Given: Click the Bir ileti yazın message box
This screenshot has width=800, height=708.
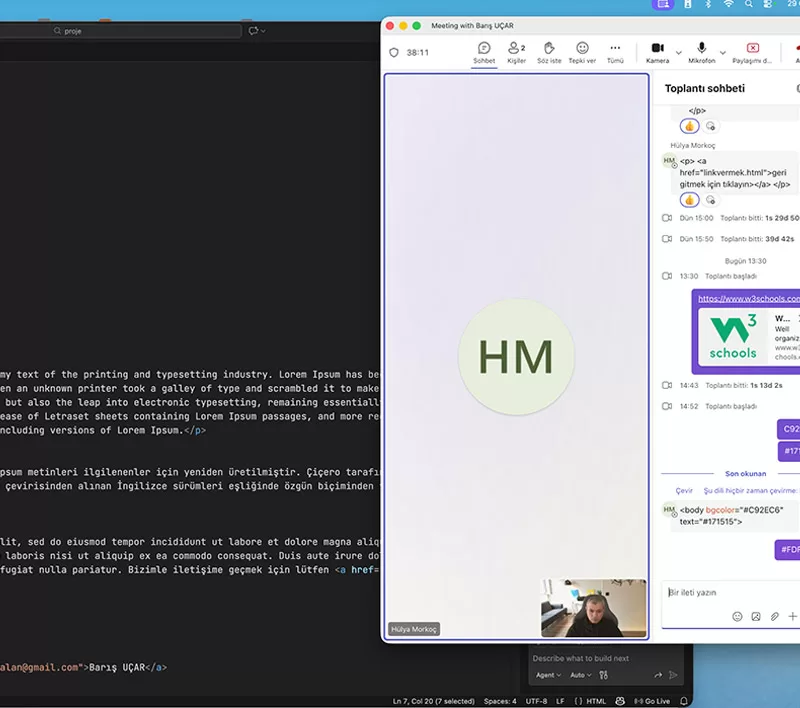Looking at the screenshot, I should coord(732,593).
